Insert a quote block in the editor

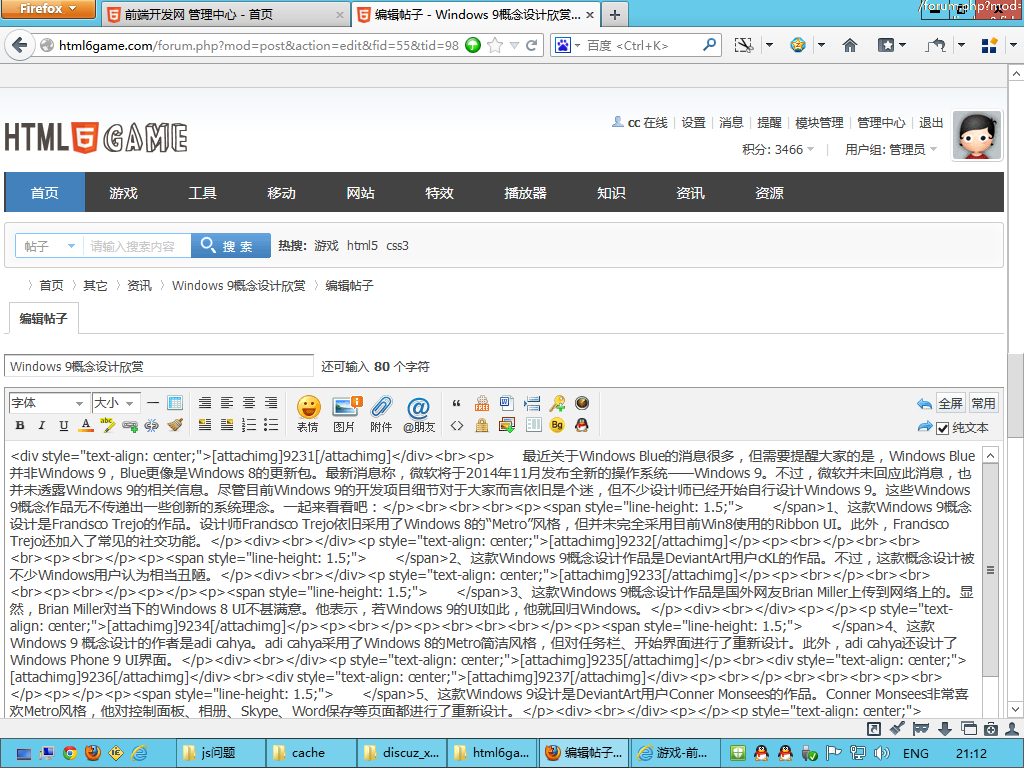point(456,404)
